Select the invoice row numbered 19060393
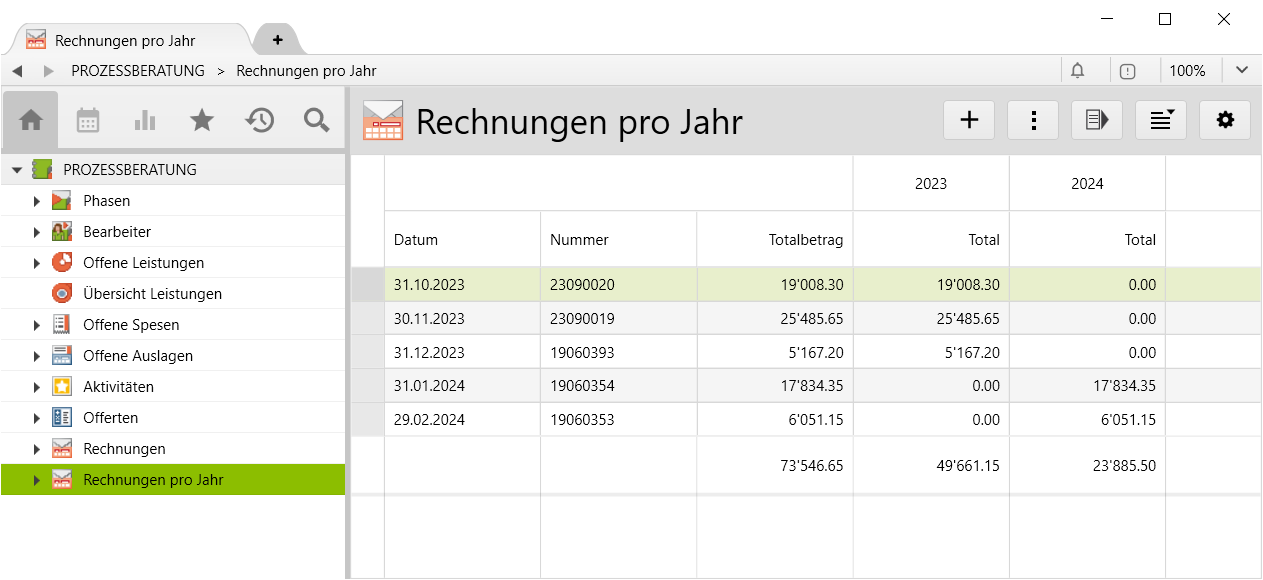 pyautogui.click(x=587, y=354)
